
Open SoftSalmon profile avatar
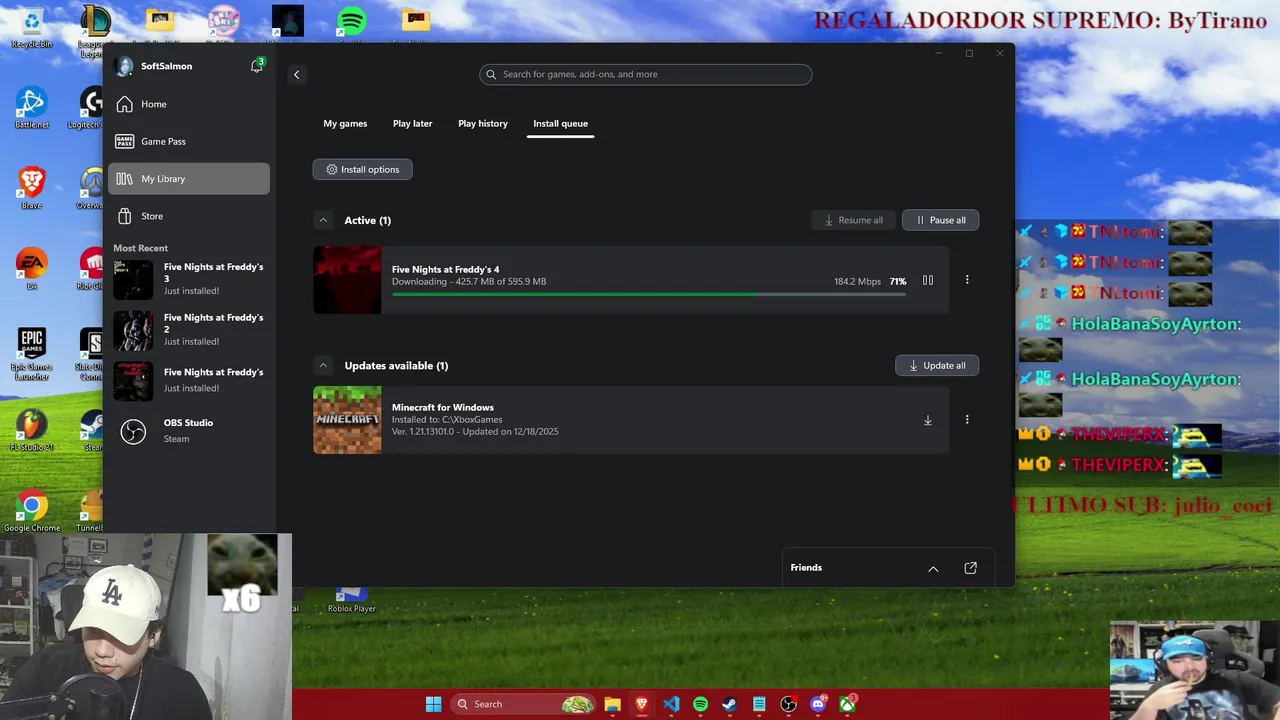124,66
